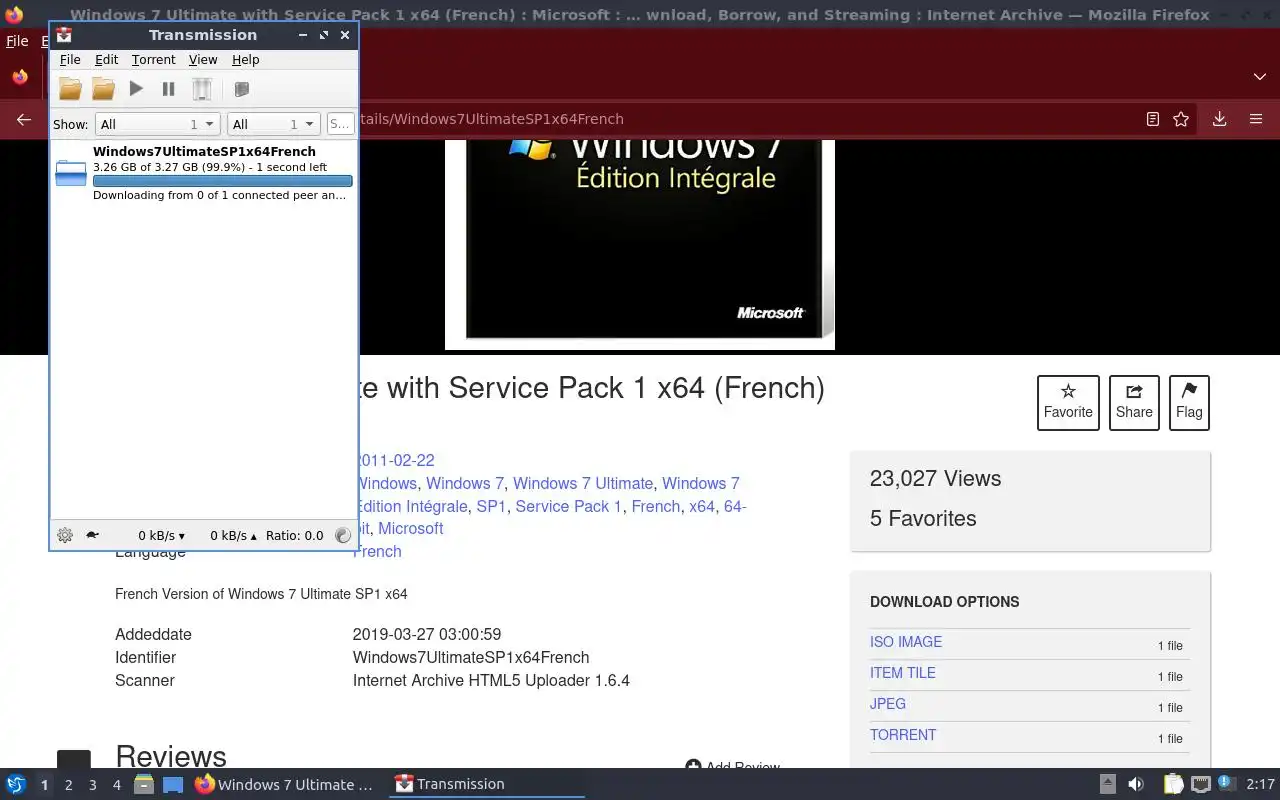Open torrent properties icon in toolbar
The image size is (1280, 800).
241,89
